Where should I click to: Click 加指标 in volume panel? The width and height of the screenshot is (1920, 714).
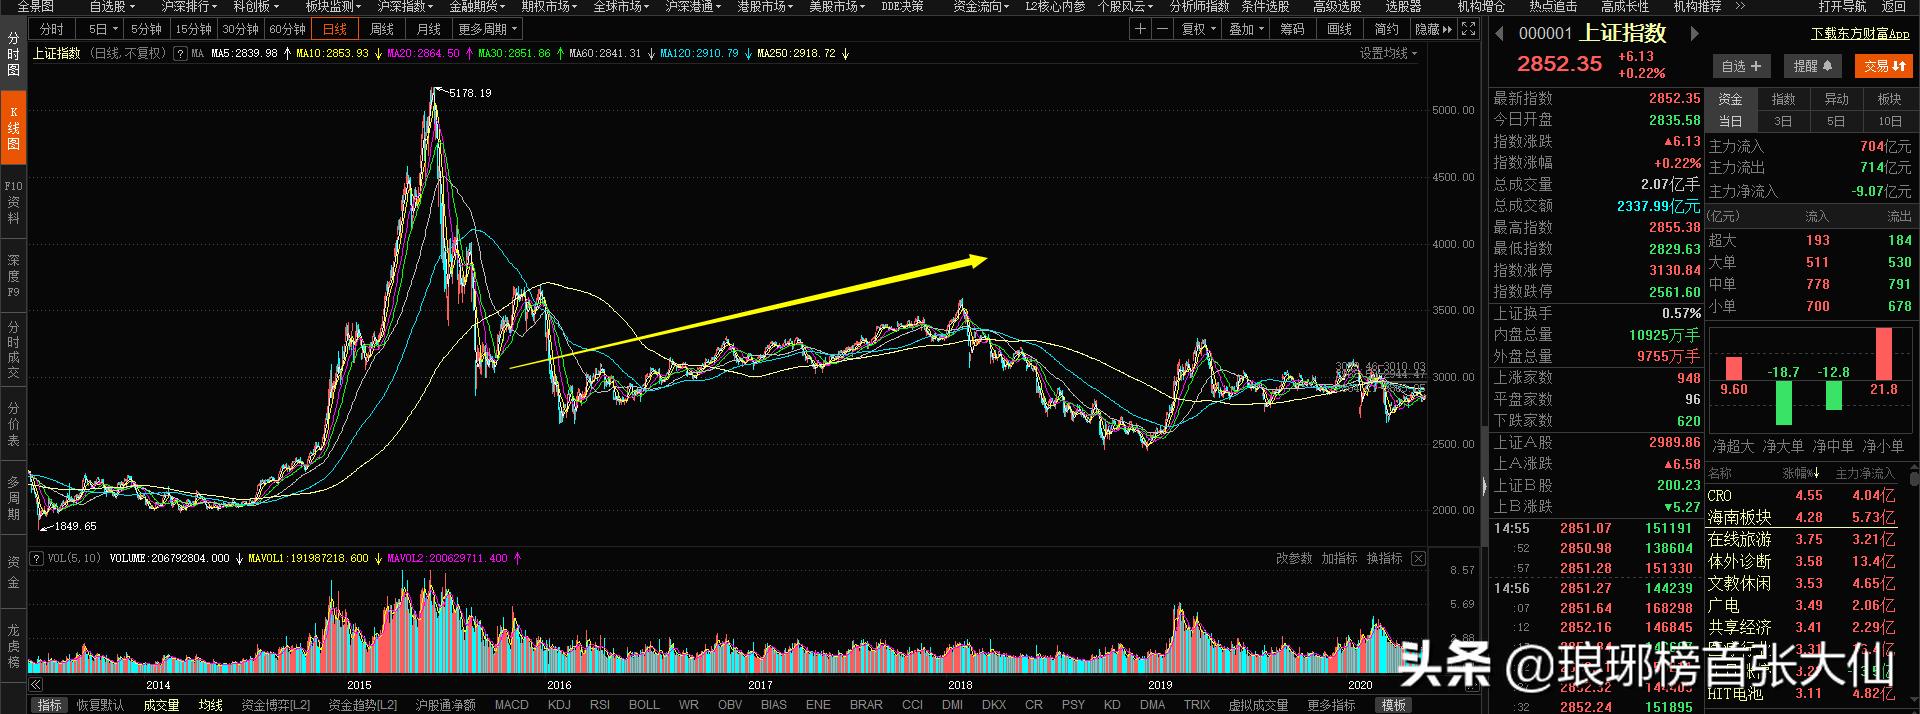point(1339,558)
